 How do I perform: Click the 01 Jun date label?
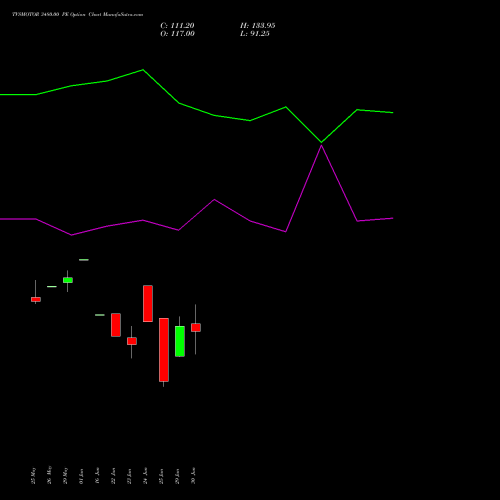click(81, 476)
